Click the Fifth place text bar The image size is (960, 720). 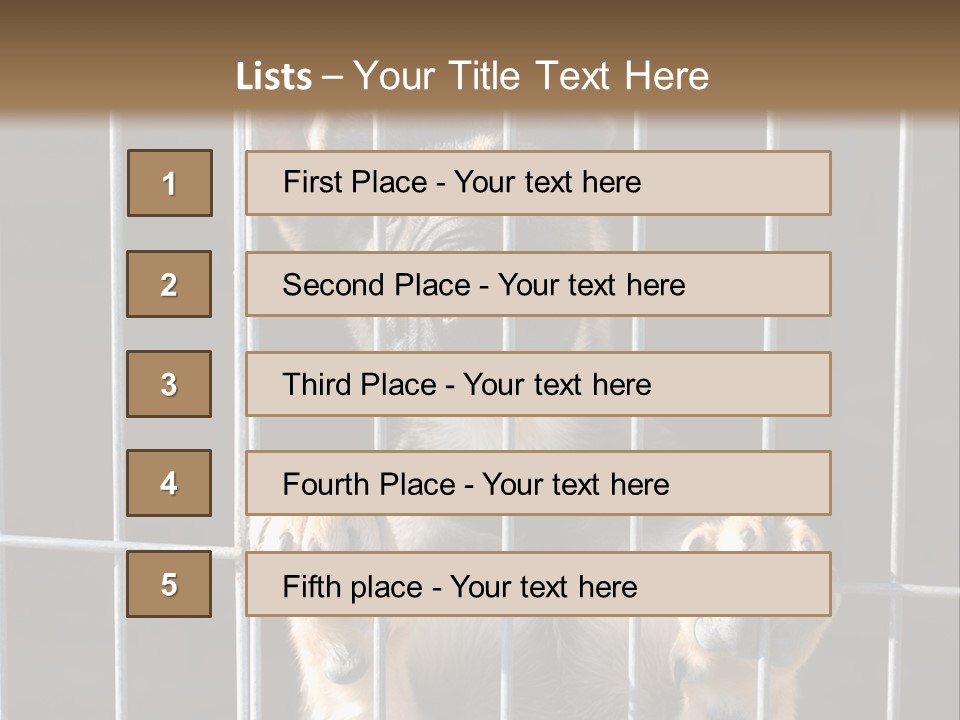(538, 584)
